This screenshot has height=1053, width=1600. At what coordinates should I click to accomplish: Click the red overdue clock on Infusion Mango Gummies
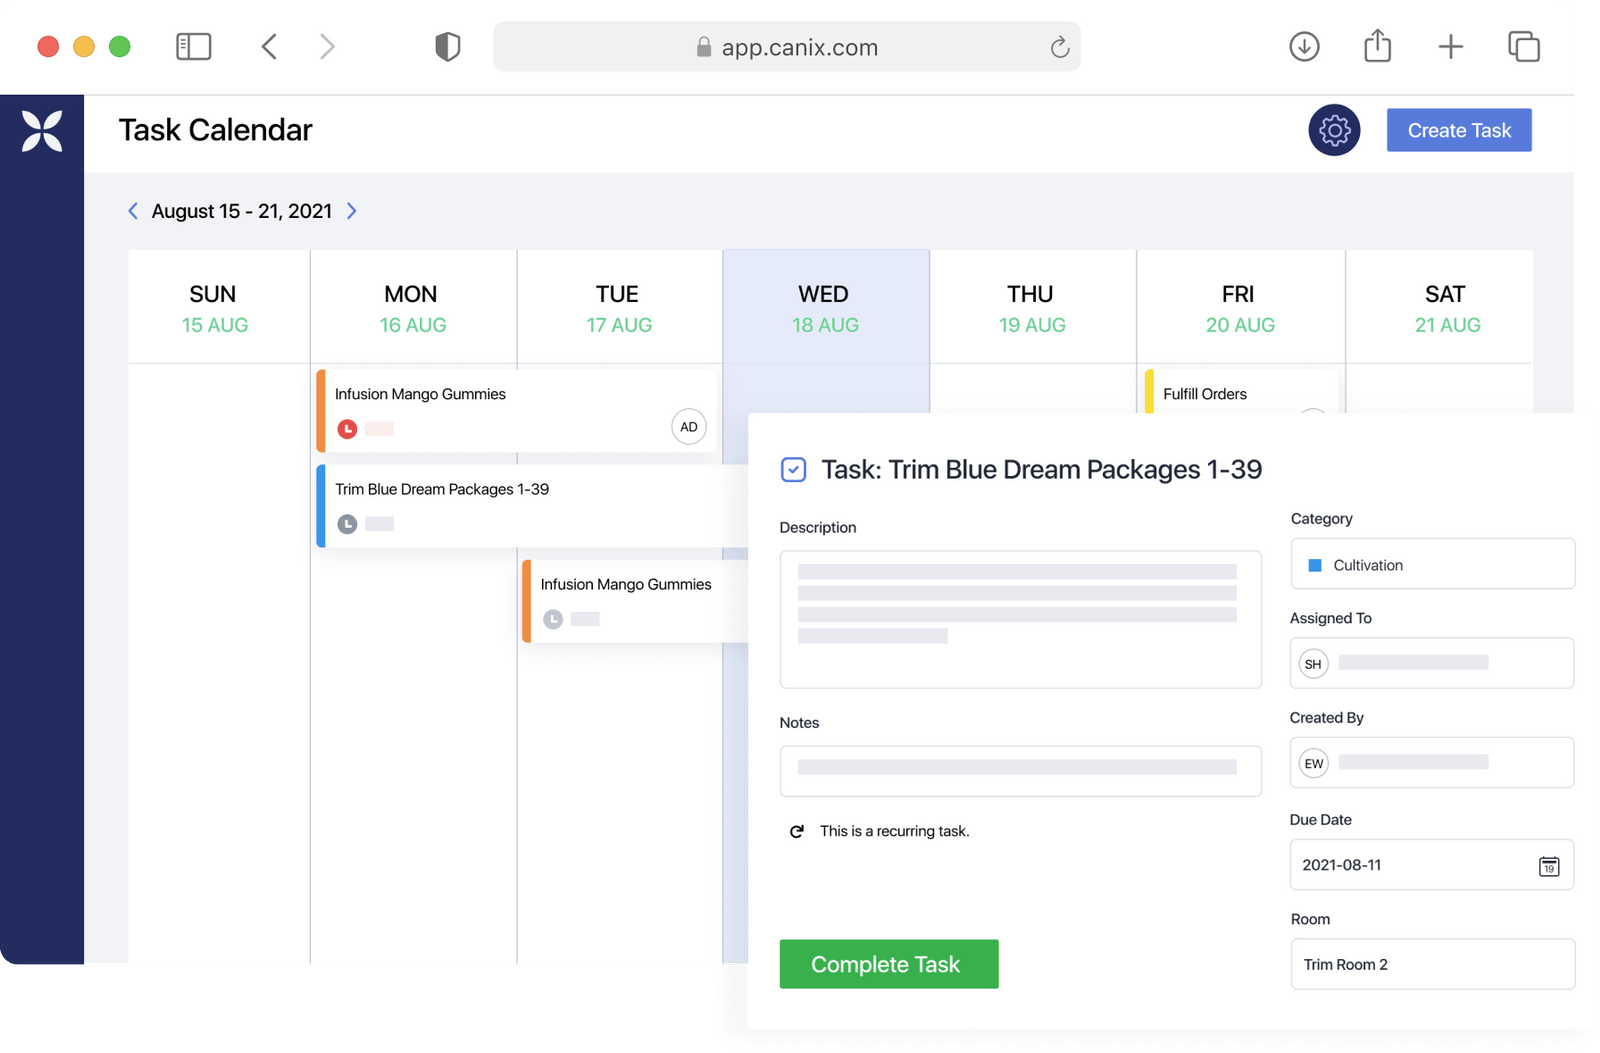pyautogui.click(x=347, y=428)
